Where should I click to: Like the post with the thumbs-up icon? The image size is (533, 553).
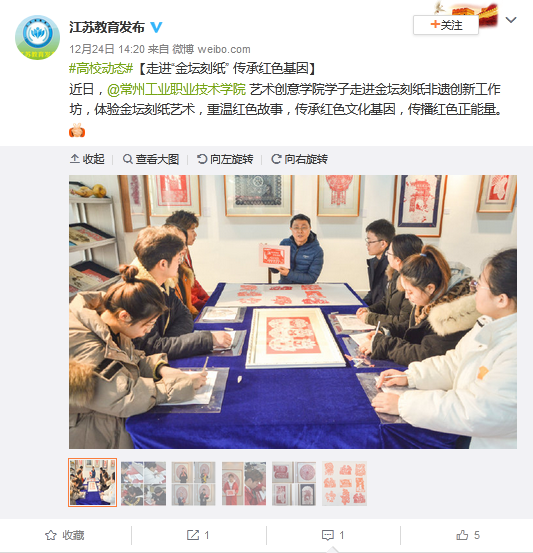[x=462, y=535]
